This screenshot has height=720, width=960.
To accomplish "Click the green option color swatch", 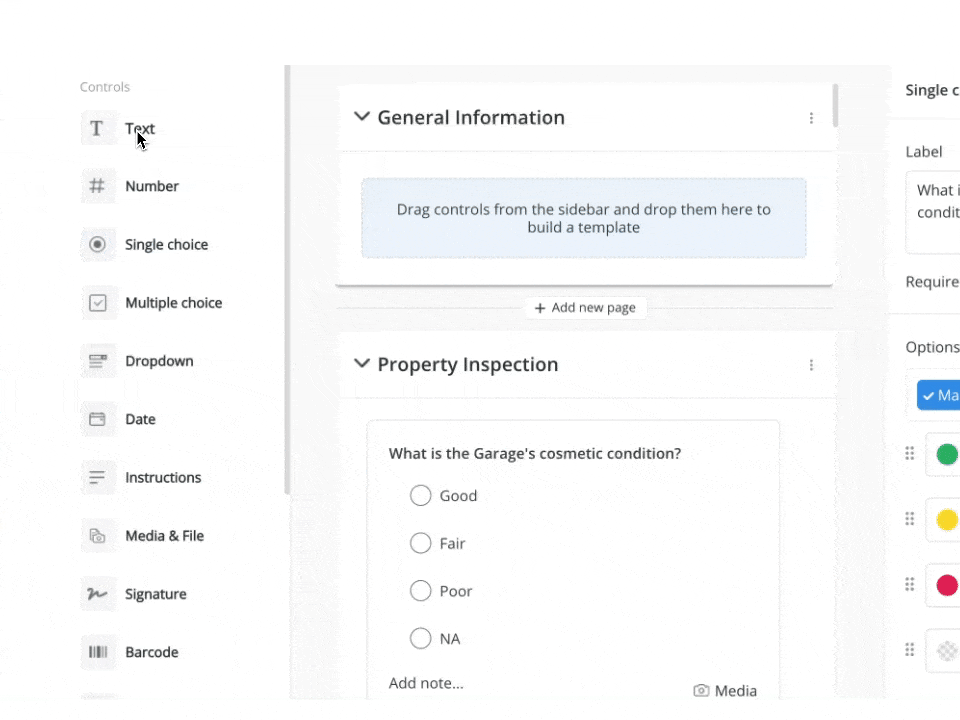I will point(946,455).
